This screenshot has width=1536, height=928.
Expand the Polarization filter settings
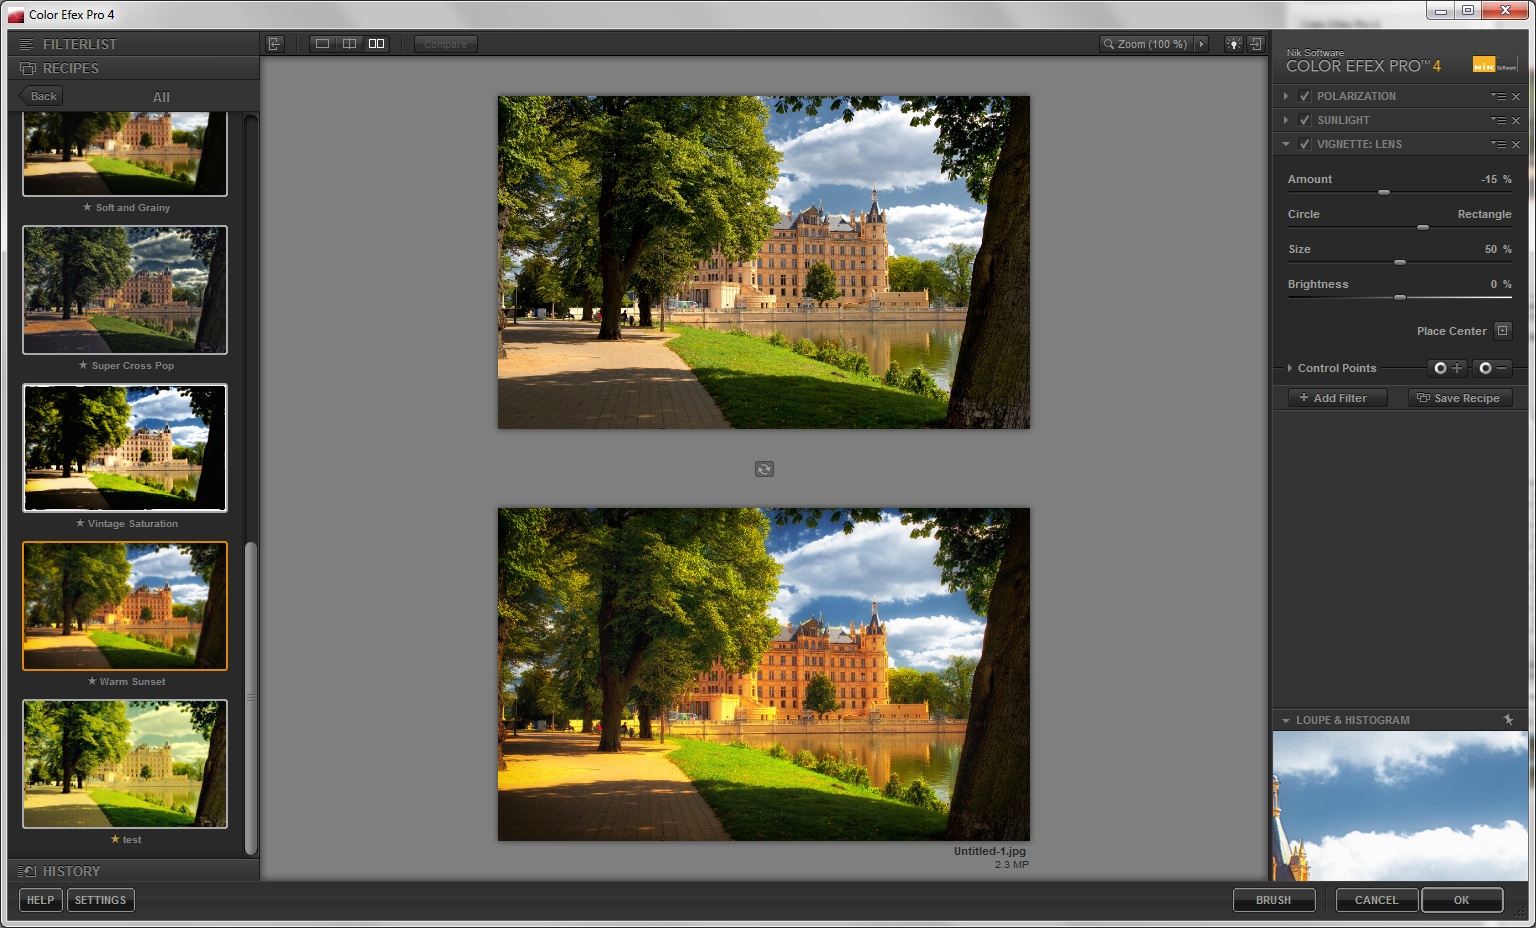point(1286,96)
